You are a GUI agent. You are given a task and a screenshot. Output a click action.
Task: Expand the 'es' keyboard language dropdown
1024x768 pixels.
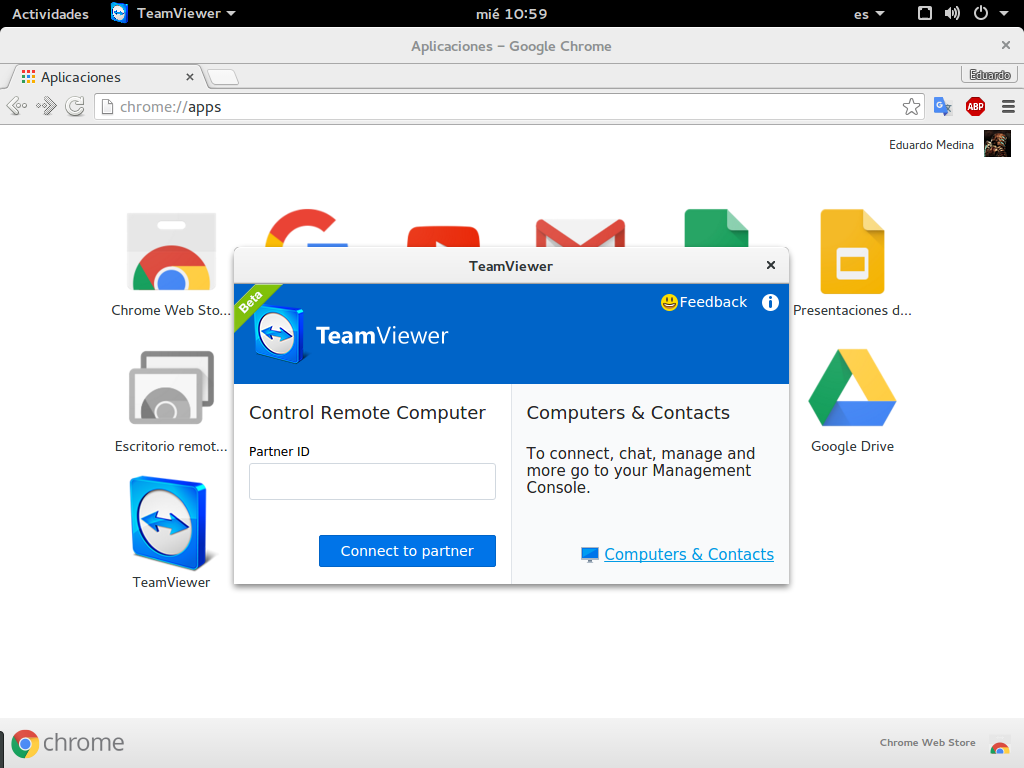[869, 14]
